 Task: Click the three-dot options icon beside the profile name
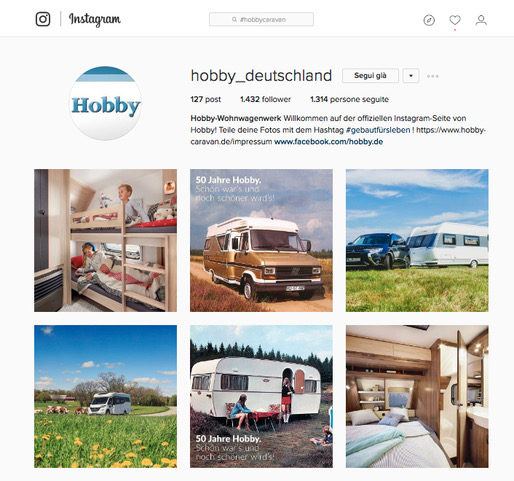433,76
